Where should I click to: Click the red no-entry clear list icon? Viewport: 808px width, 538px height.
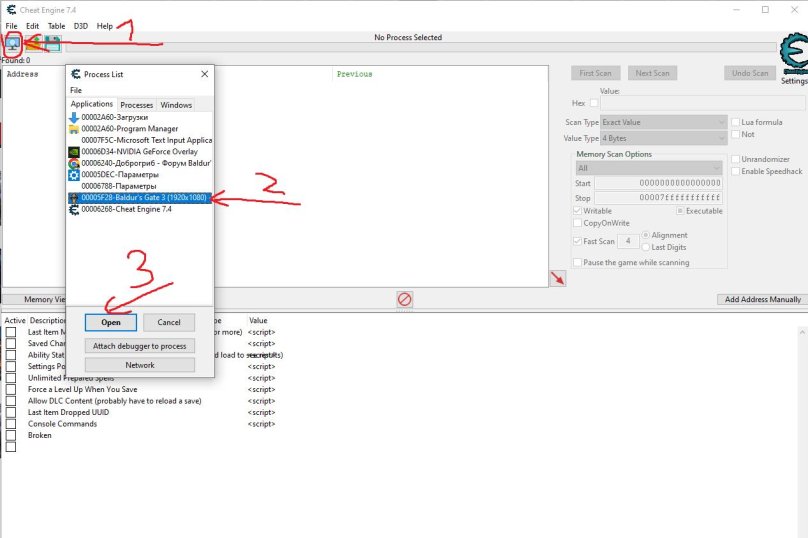pos(404,299)
